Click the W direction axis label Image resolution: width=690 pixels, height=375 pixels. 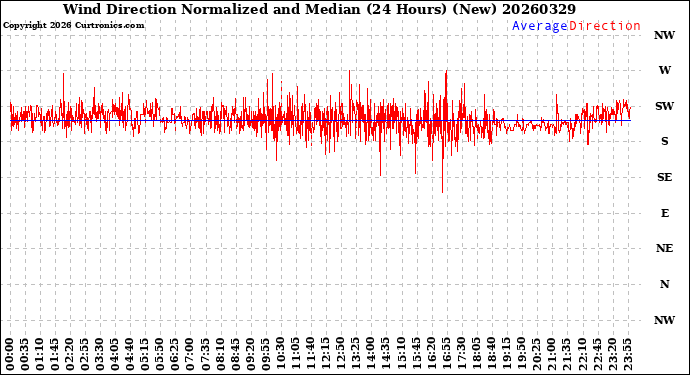664,70
